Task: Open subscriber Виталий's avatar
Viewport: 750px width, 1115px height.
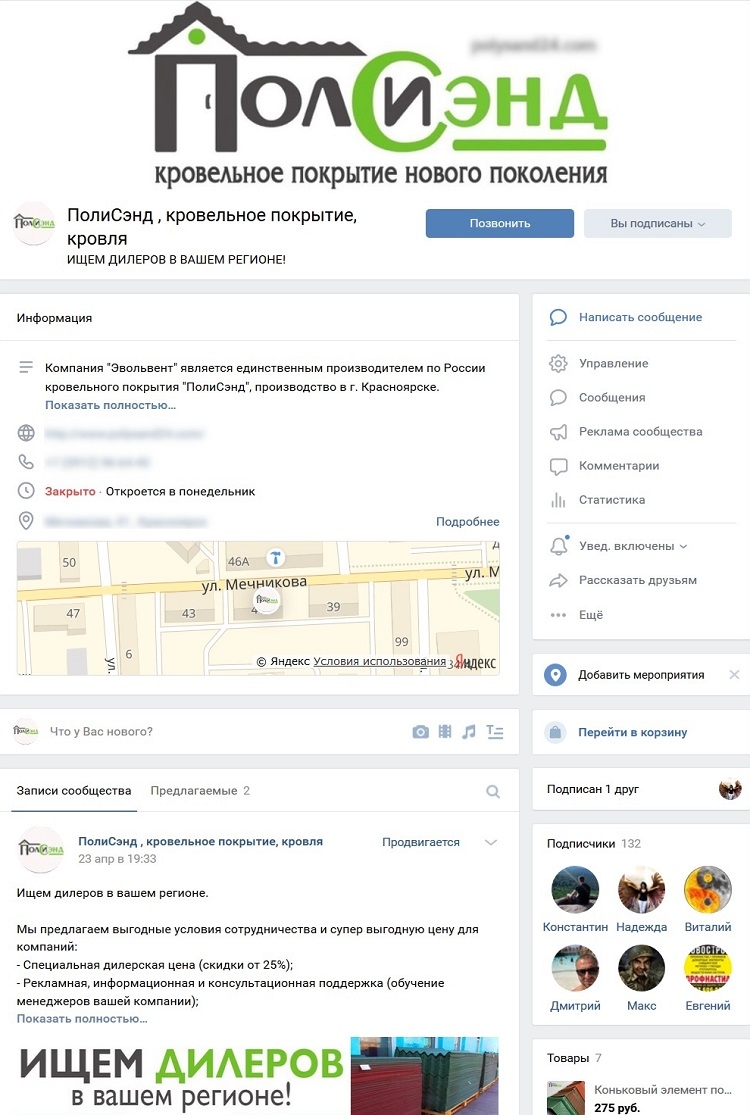Action: tap(707, 890)
